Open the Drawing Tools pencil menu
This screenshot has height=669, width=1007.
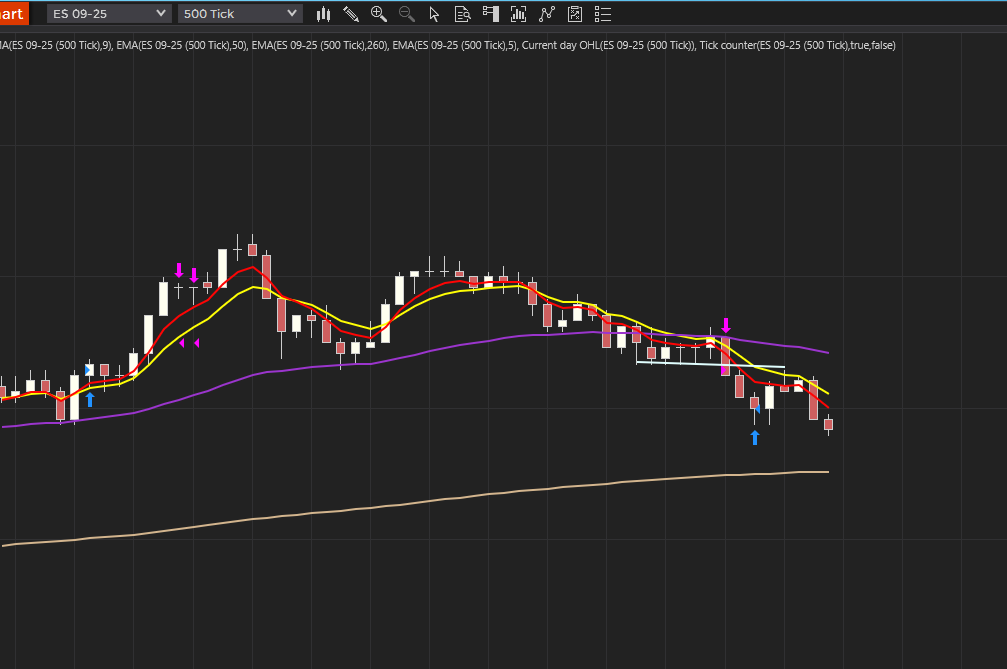pyautogui.click(x=351, y=14)
